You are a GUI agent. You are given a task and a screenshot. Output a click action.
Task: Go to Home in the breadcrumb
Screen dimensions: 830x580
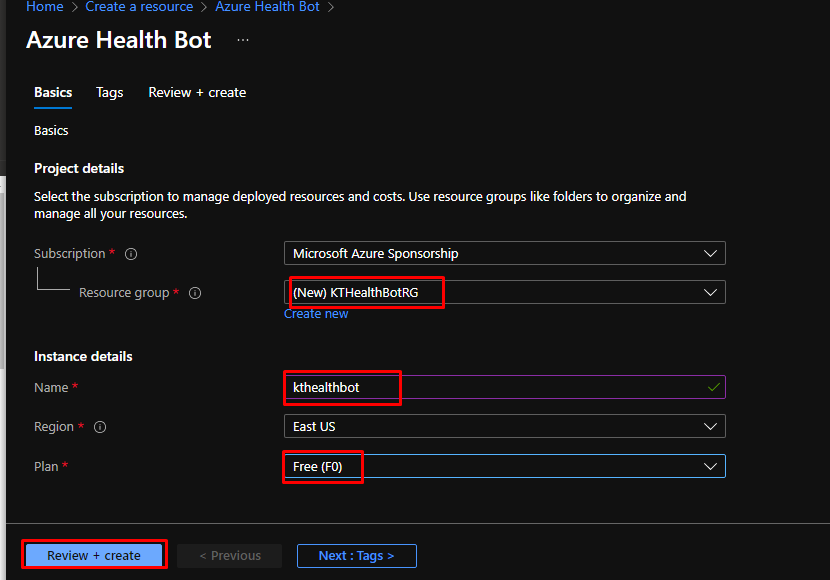[x=45, y=7]
